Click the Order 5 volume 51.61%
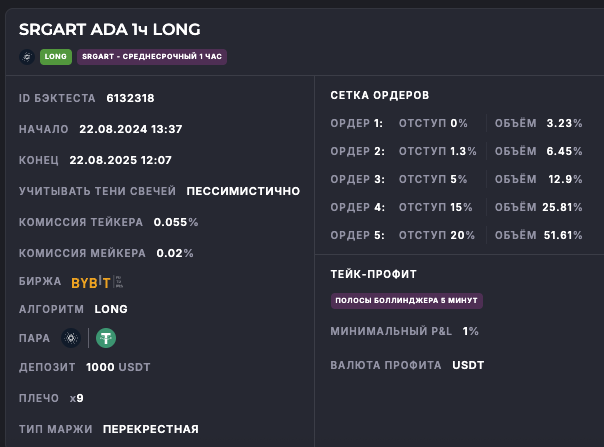 pos(562,235)
